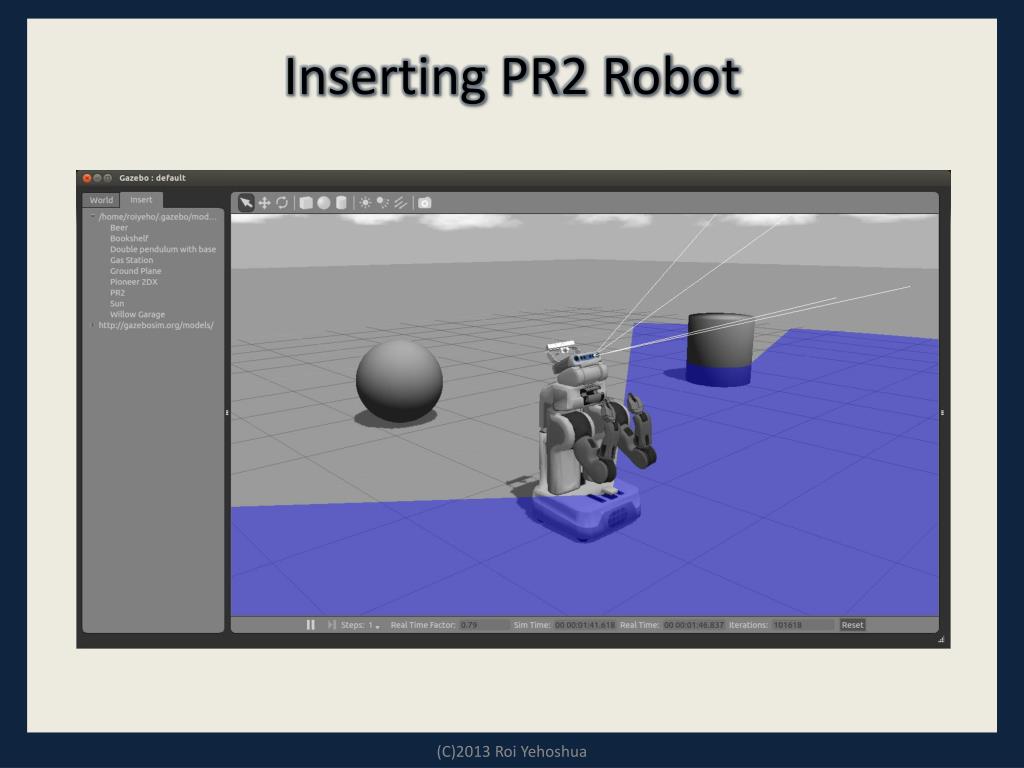Pause the simulation
This screenshot has height=768, width=1024.
[x=310, y=625]
